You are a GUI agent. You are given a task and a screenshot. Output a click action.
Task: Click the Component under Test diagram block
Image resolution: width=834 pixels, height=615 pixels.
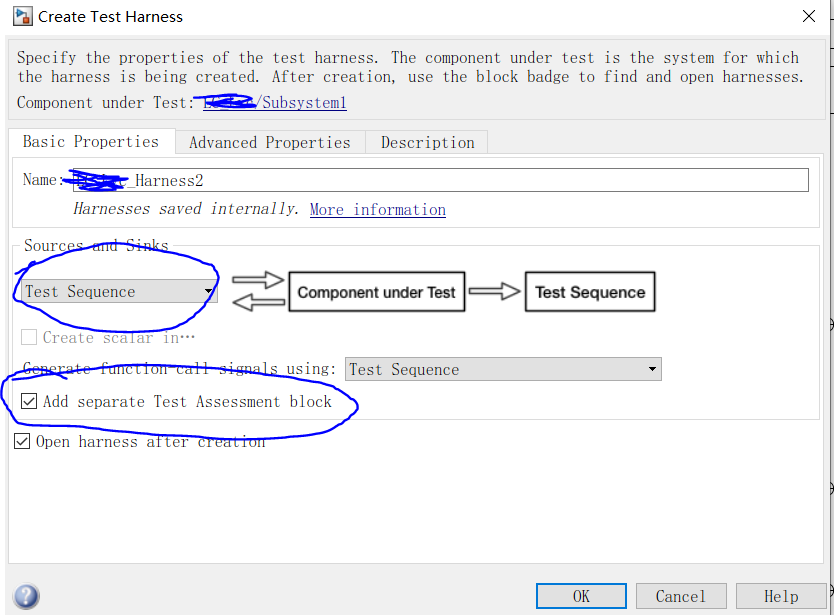[377, 292]
